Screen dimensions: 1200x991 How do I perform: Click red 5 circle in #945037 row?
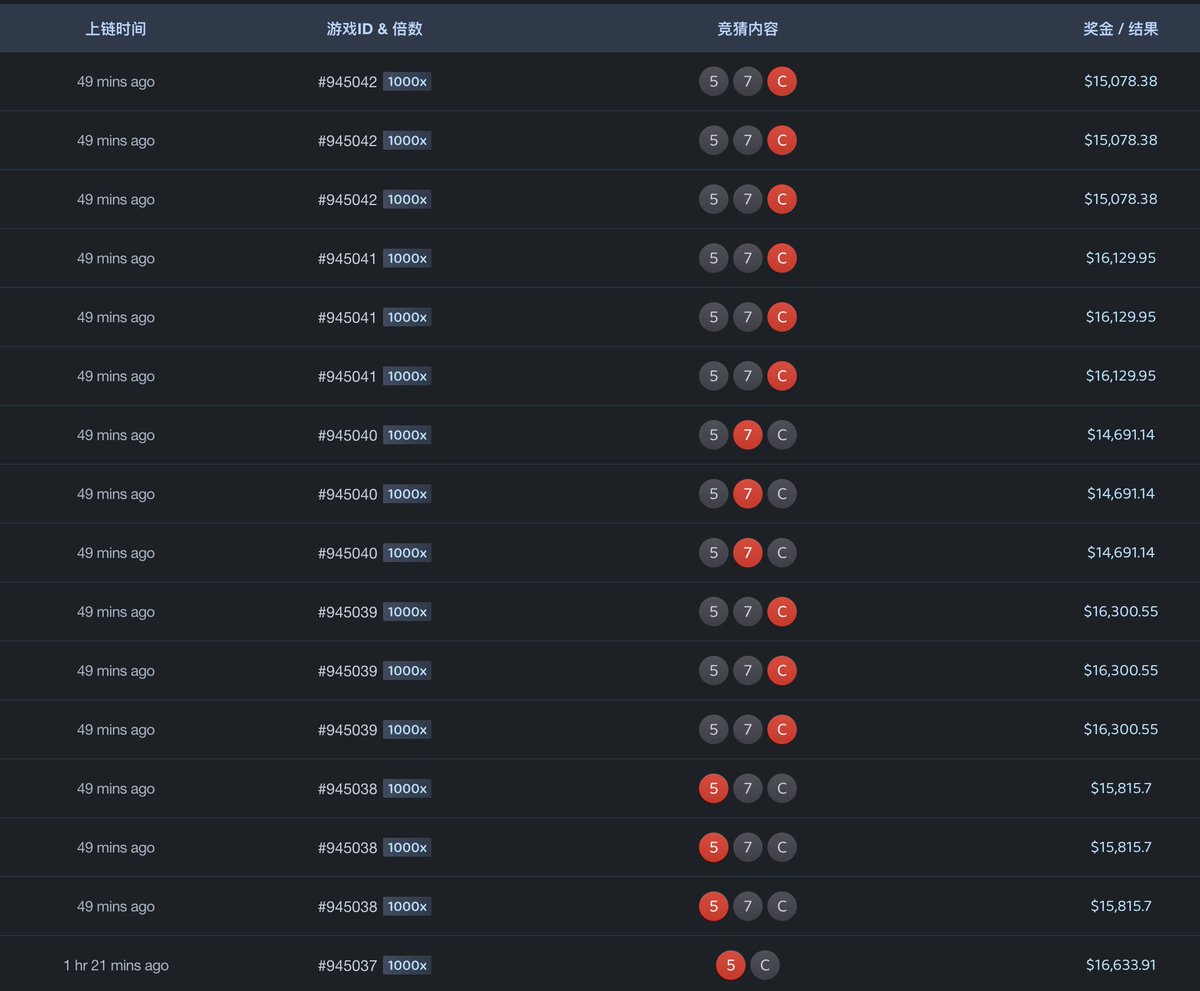click(x=731, y=965)
